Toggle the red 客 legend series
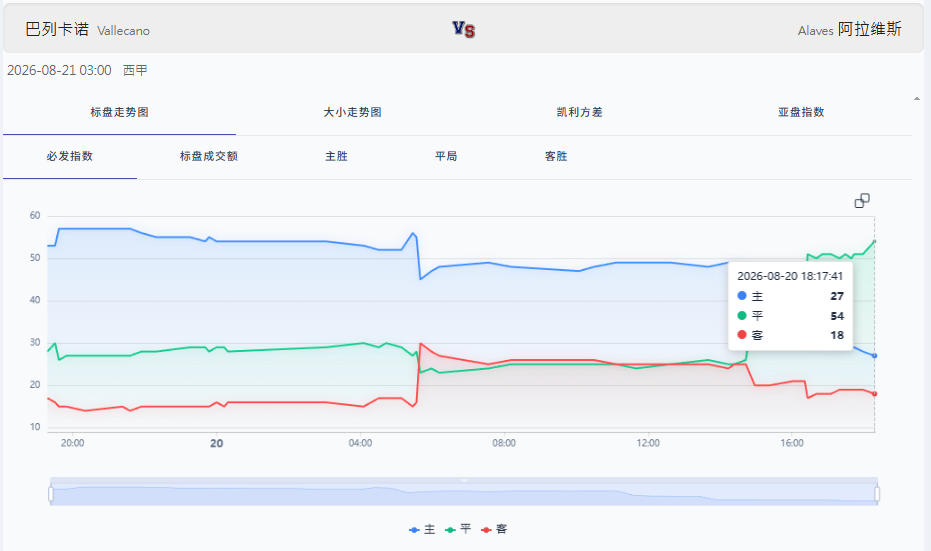The image size is (931, 551). pyautogui.click(x=494, y=529)
